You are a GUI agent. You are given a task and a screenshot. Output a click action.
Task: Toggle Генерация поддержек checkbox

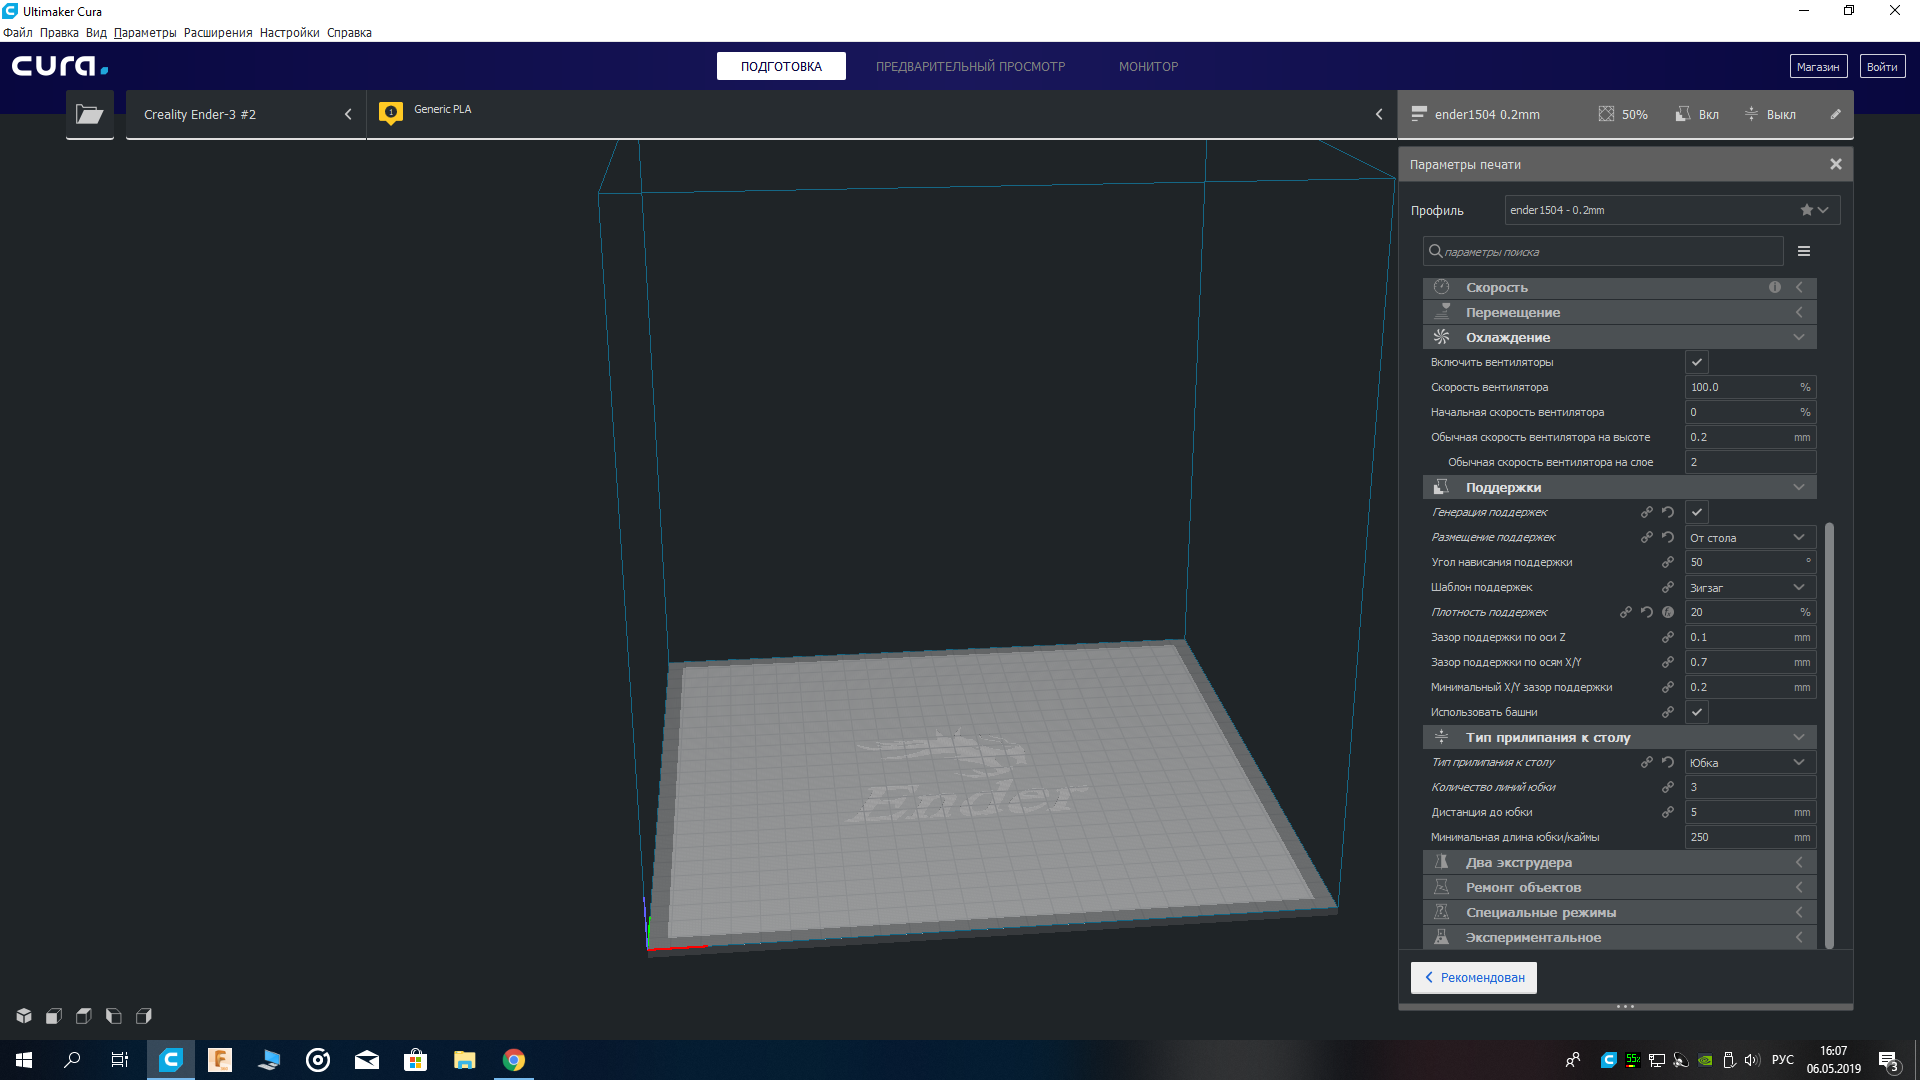coord(1697,512)
